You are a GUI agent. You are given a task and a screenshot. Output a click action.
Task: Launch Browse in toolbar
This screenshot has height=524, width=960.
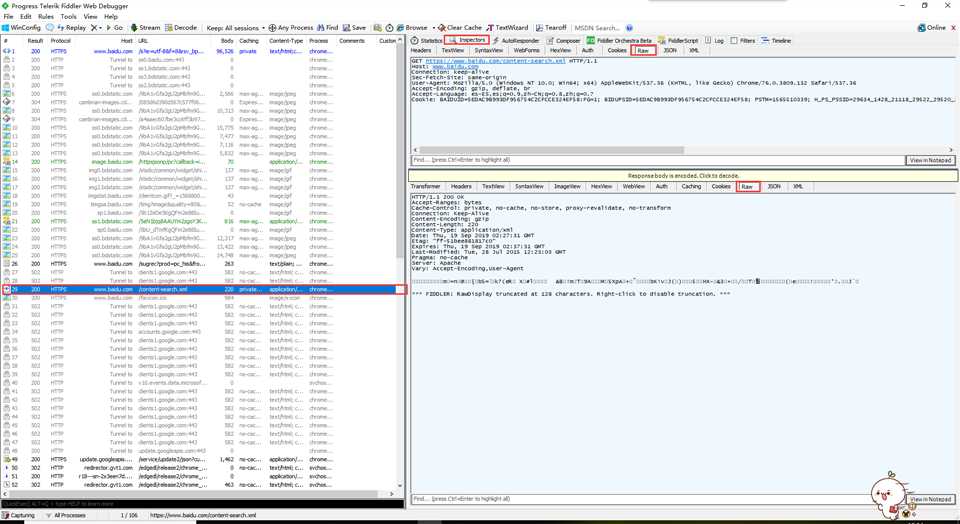click(x=412, y=28)
